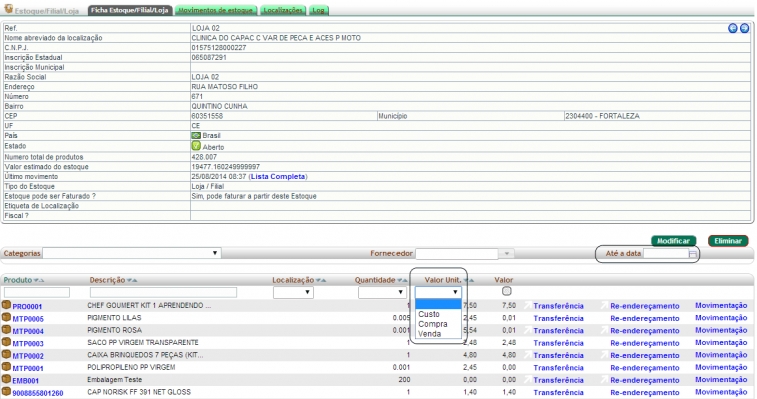Click the Produto filter input field
This screenshot has width=757, height=399.
37,292
